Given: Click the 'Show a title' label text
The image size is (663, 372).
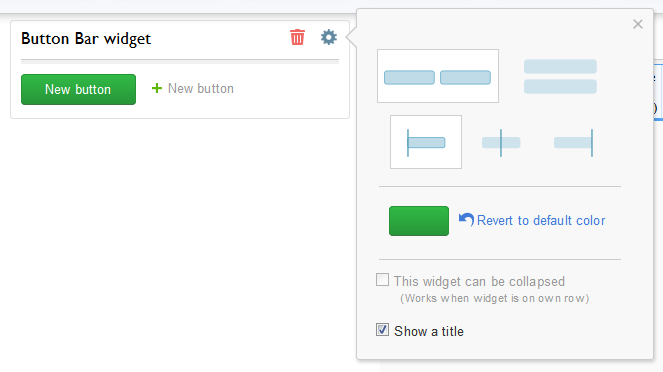Looking at the screenshot, I should point(429,331).
